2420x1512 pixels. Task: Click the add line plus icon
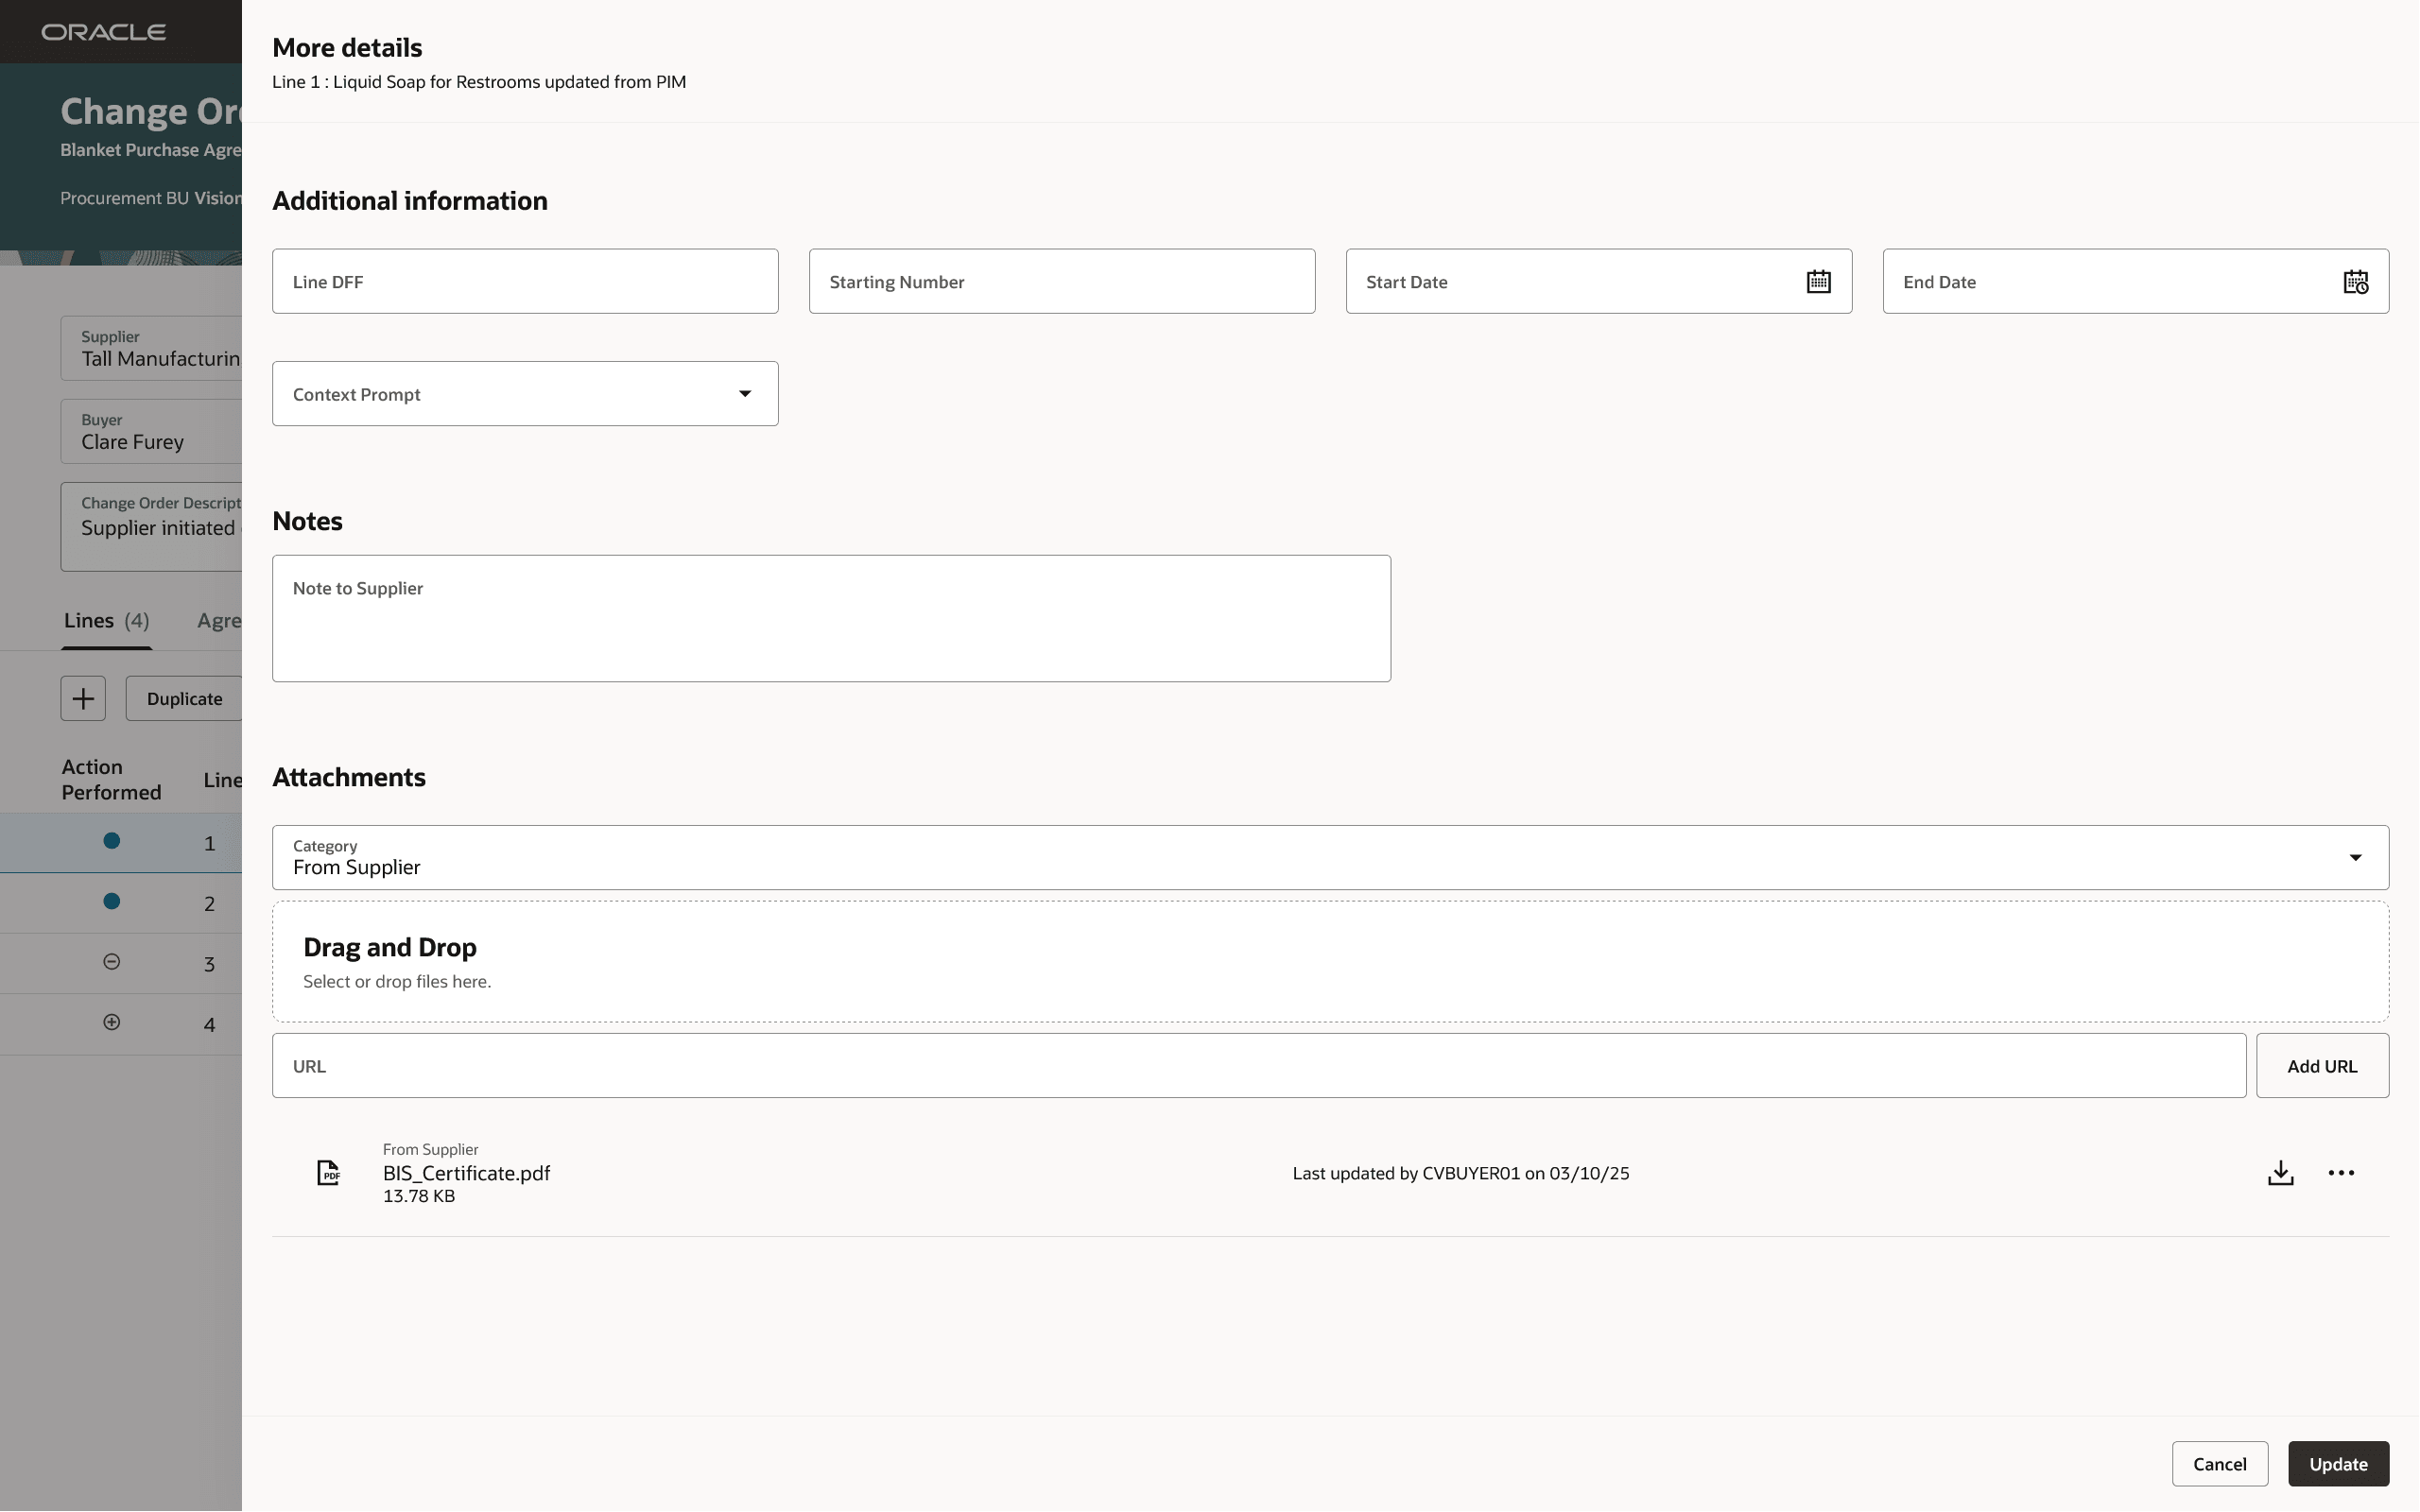coord(83,698)
